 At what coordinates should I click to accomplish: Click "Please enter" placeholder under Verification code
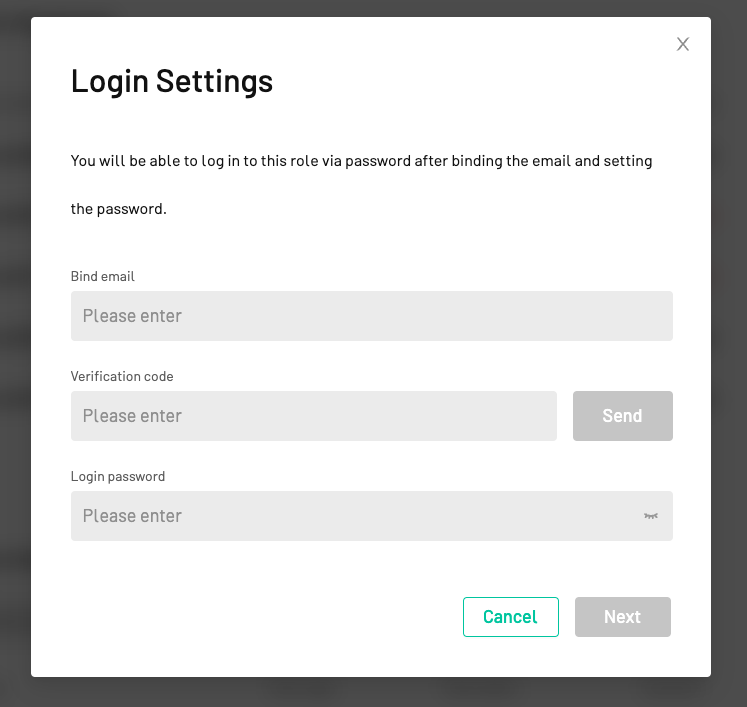pyautogui.click(x=132, y=416)
